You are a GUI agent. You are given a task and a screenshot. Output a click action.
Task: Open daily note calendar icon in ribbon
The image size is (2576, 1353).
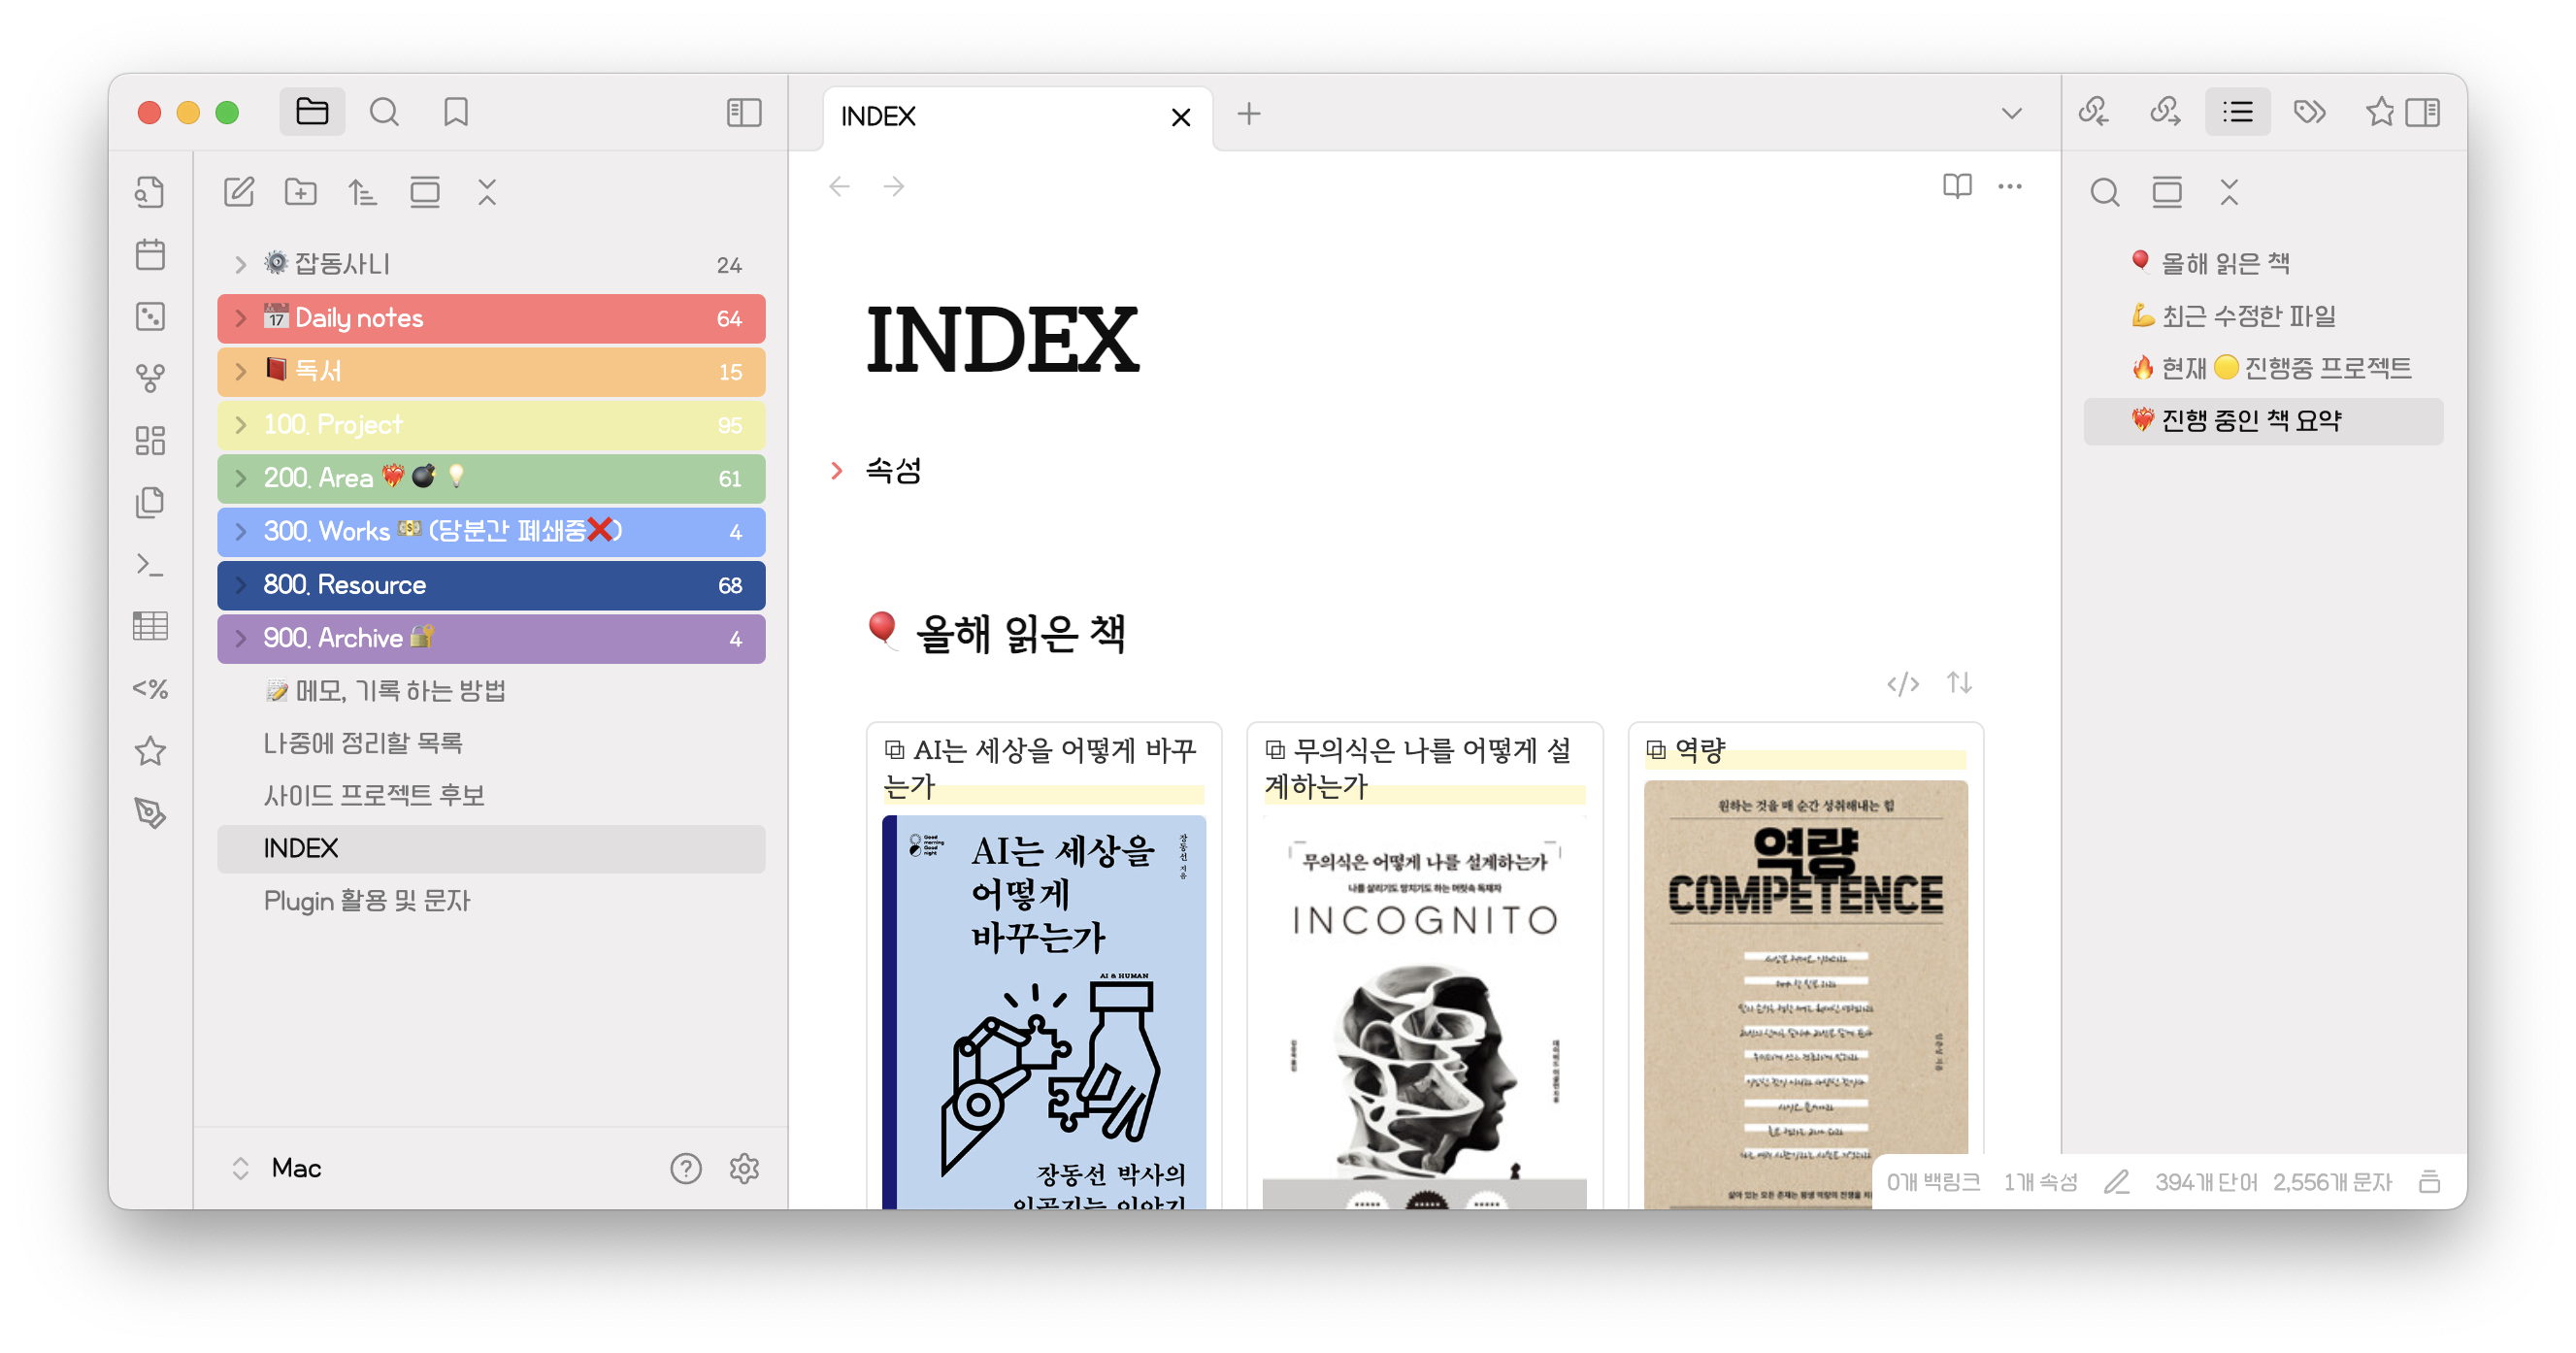pyautogui.click(x=150, y=254)
